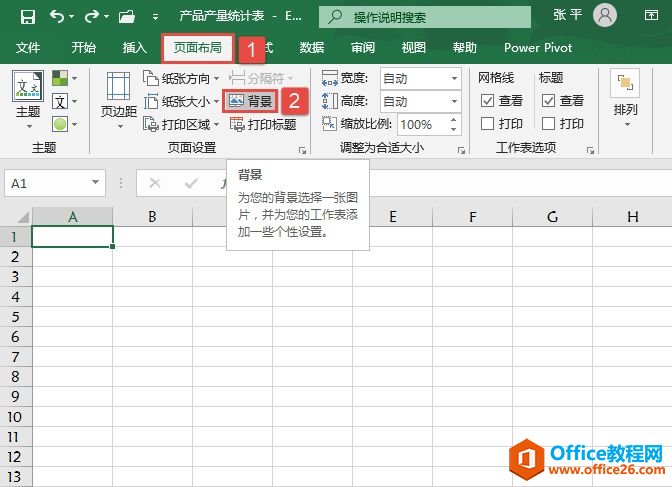Click cell A1 in the worksheet
This screenshot has width=672, height=487.
72,237
